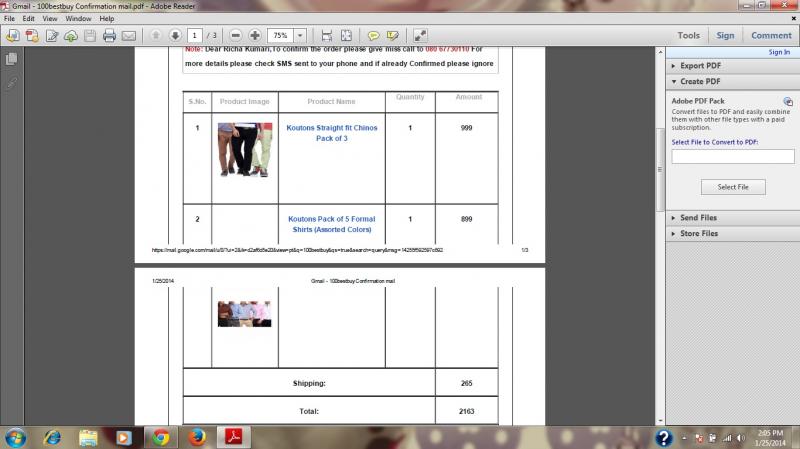Open the page thumbnails panel icon
Screen dimensions: 800x449
click(12, 59)
